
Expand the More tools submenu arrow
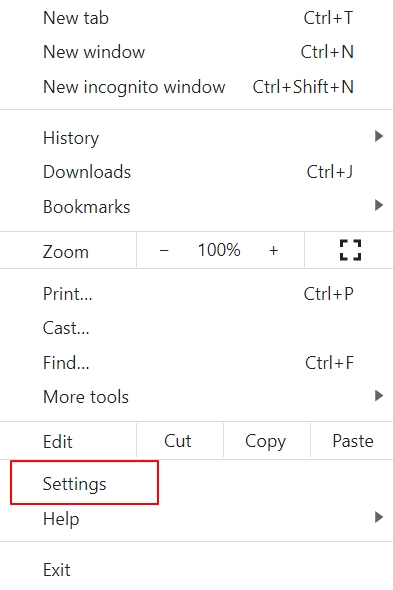pos(379,396)
